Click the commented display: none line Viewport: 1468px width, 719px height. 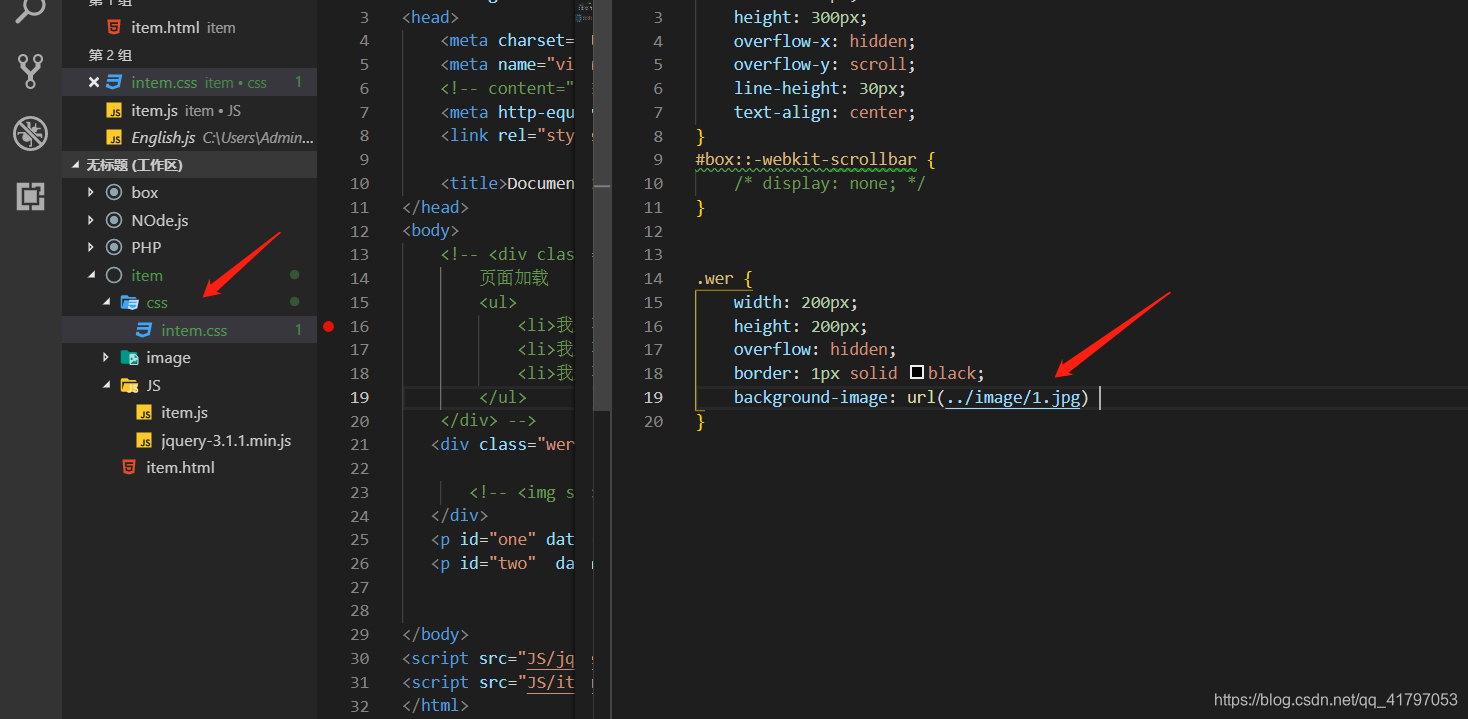pyautogui.click(x=829, y=183)
